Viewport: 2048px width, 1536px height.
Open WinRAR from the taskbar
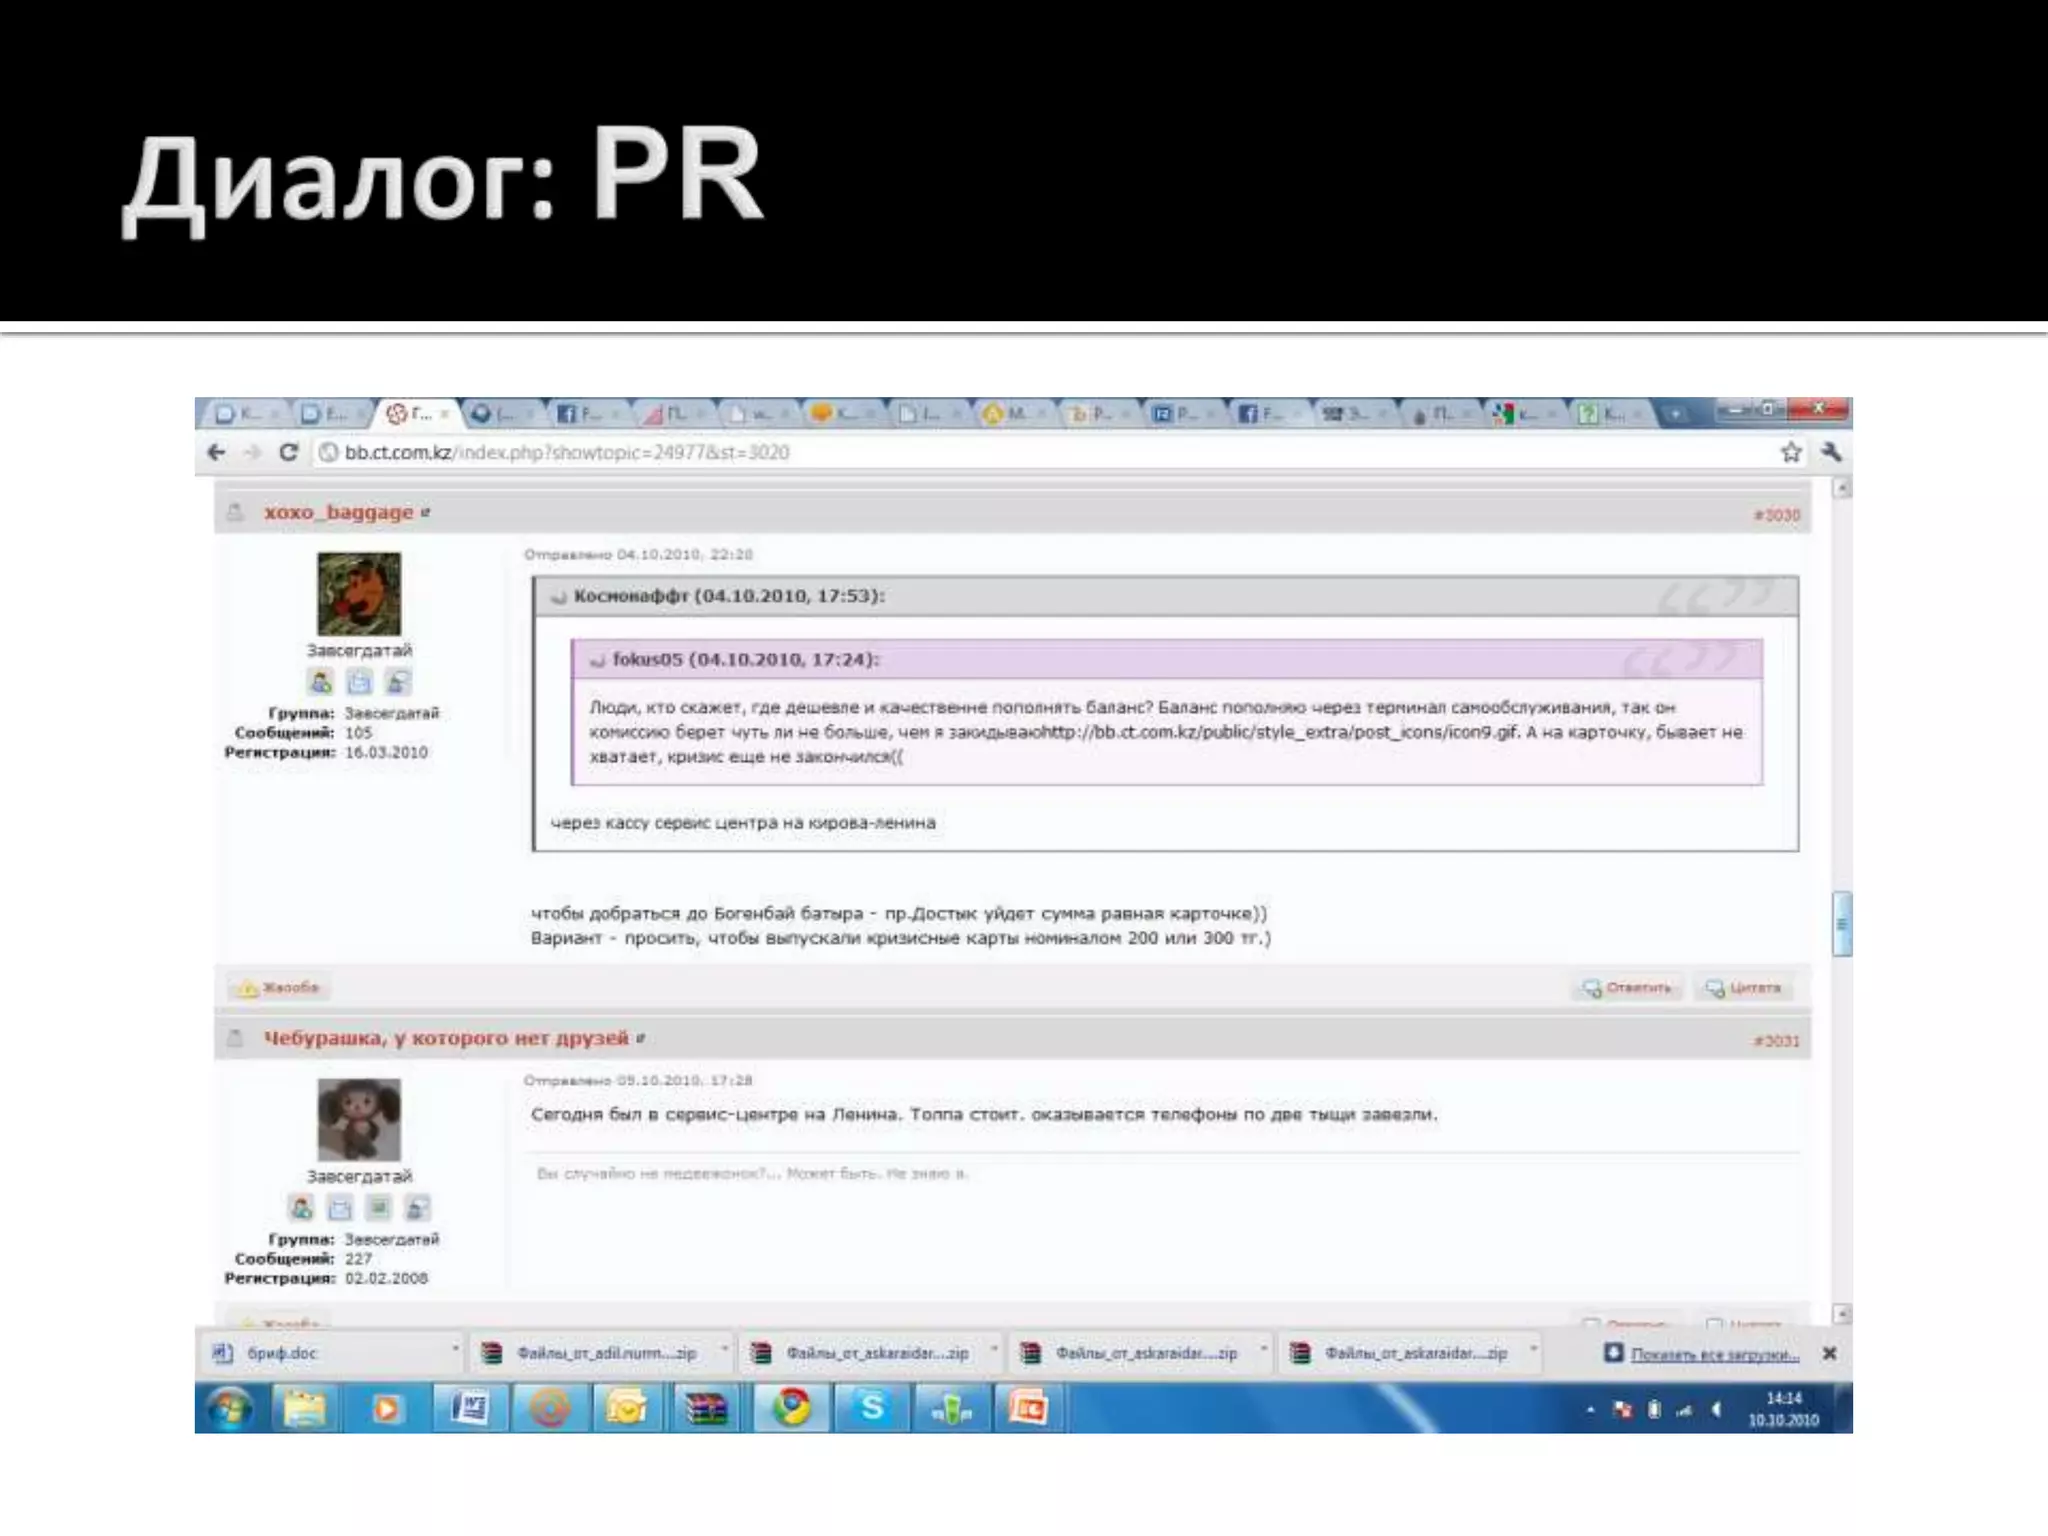pyautogui.click(x=707, y=1408)
